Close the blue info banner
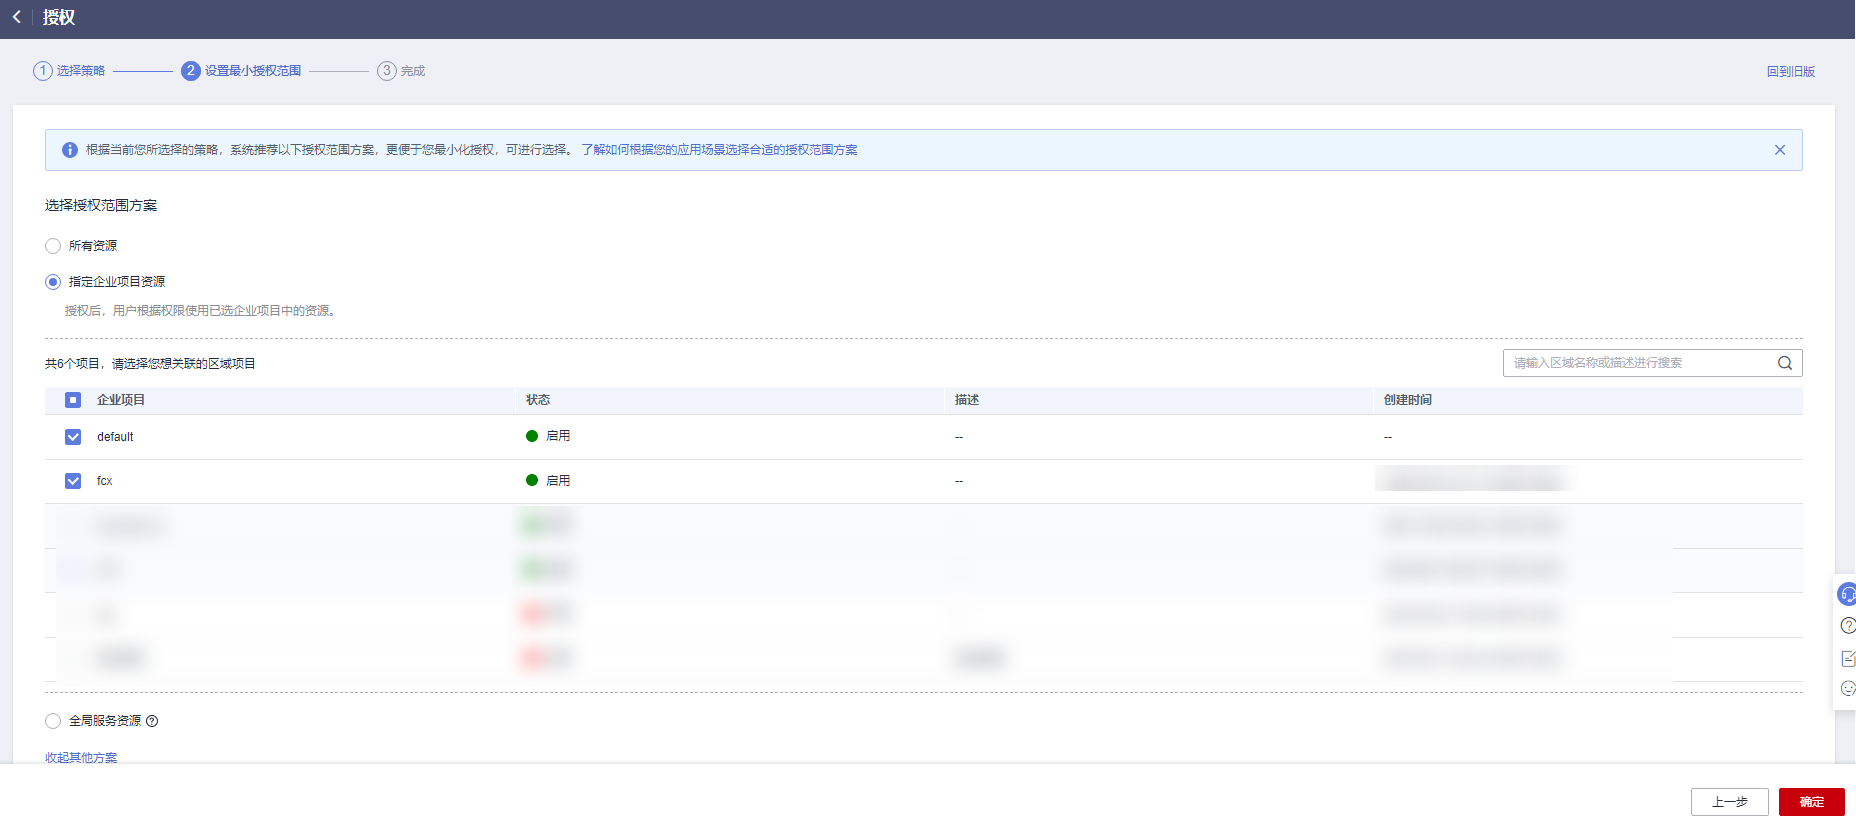 click(1780, 150)
